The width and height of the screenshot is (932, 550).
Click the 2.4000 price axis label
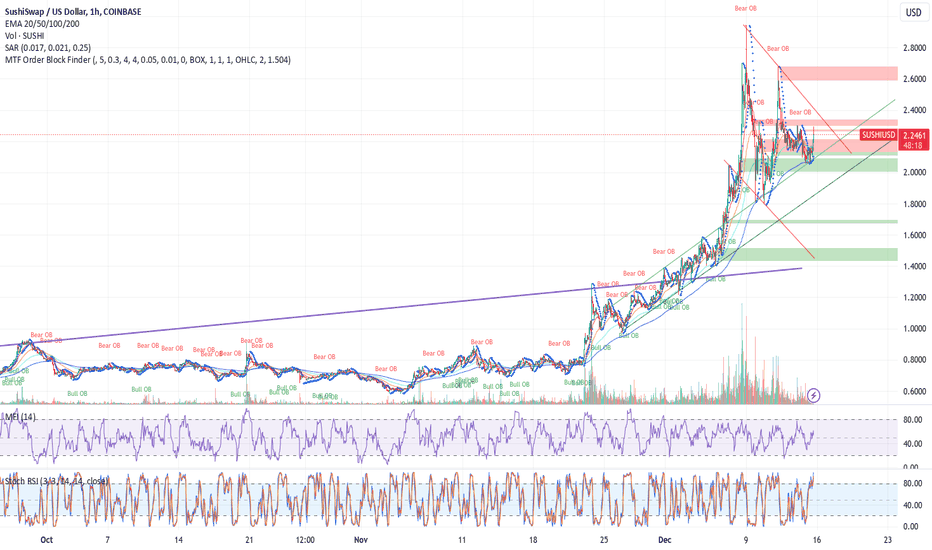click(x=914, y=110)
